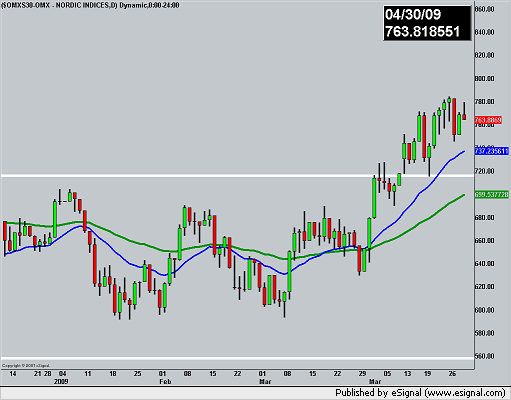The width and height of the screenshot is (511, 400).
Task: Click the chart title $OMXS30-OMX Nordic Indices
Action: (x=90, y=5)
